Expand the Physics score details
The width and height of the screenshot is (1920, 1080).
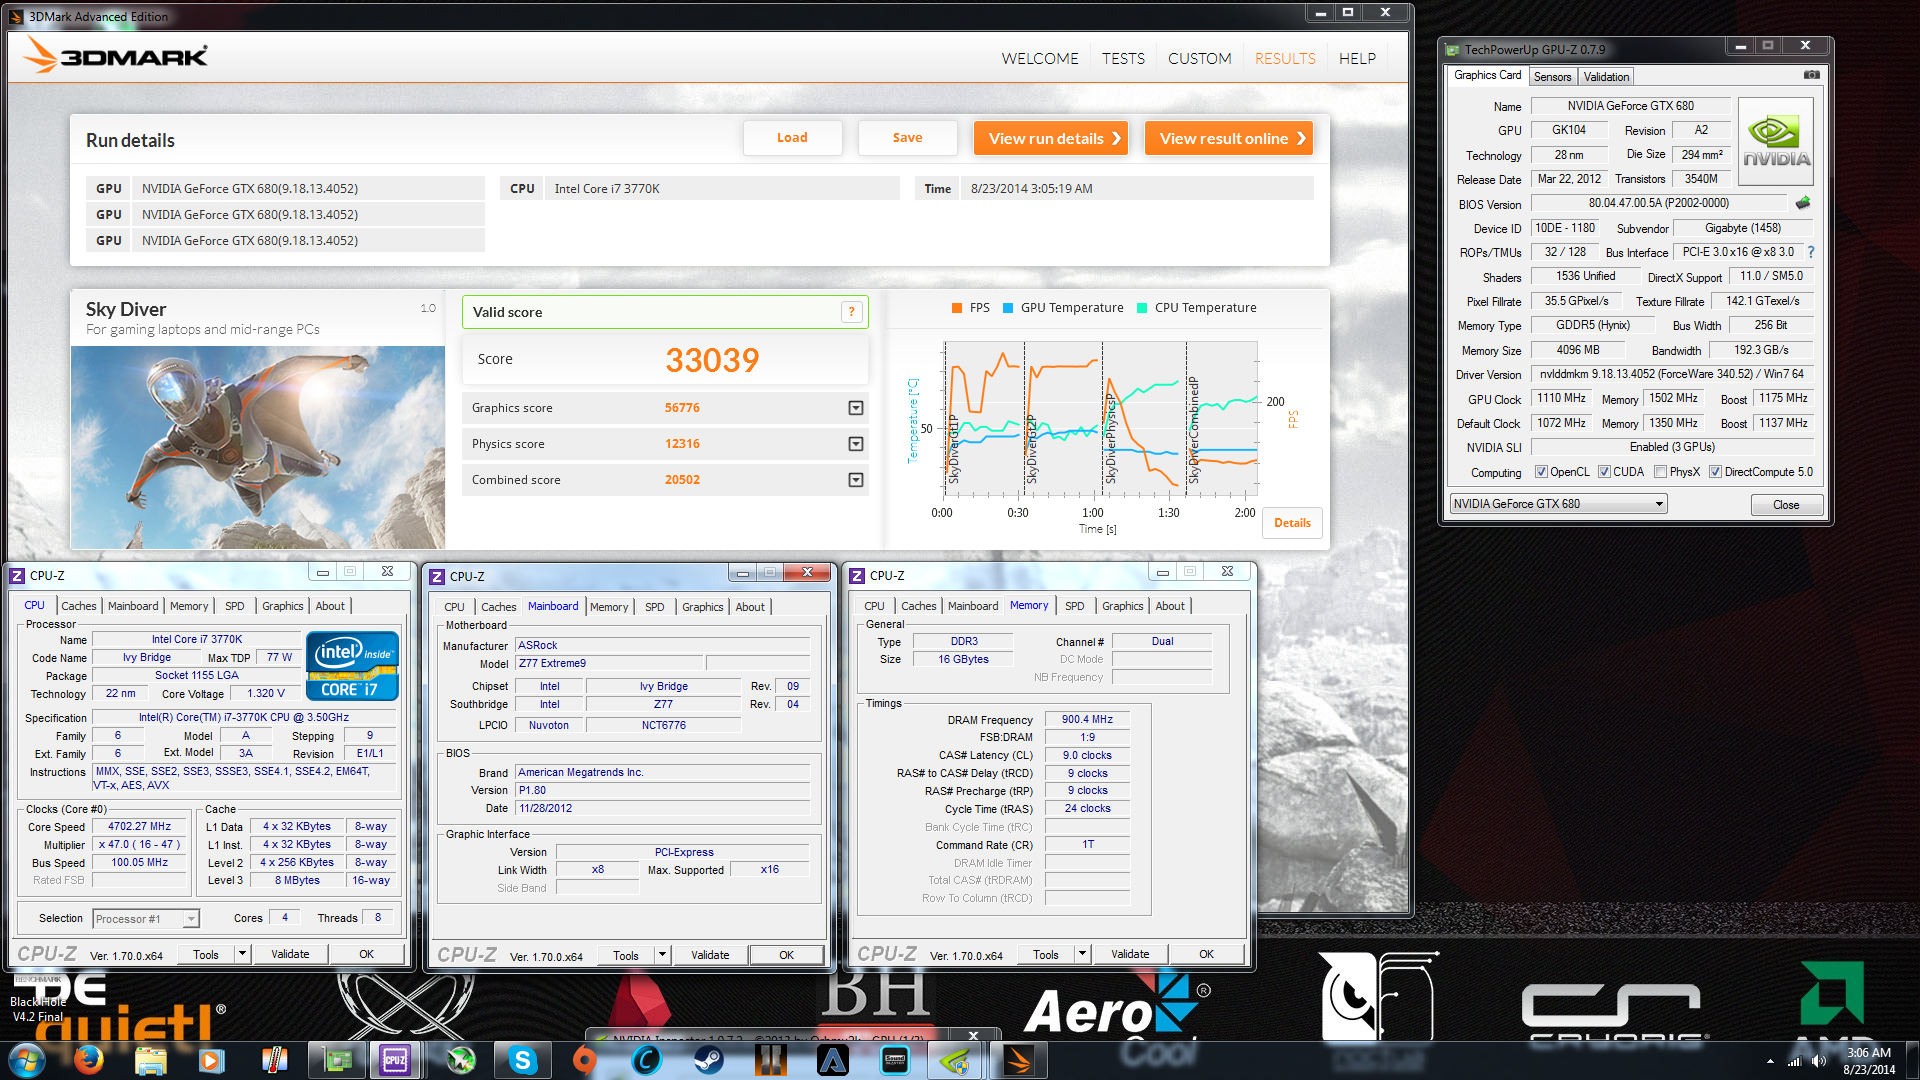coord(856,444)
